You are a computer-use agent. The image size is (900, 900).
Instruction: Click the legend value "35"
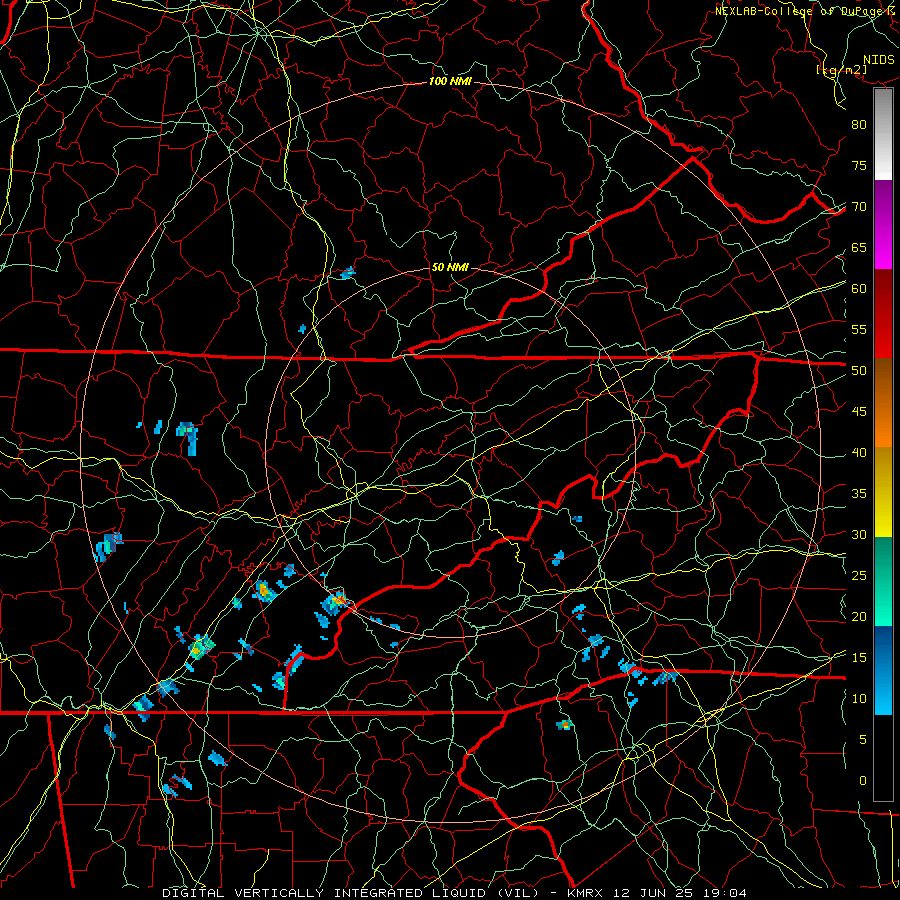(859, 494)
